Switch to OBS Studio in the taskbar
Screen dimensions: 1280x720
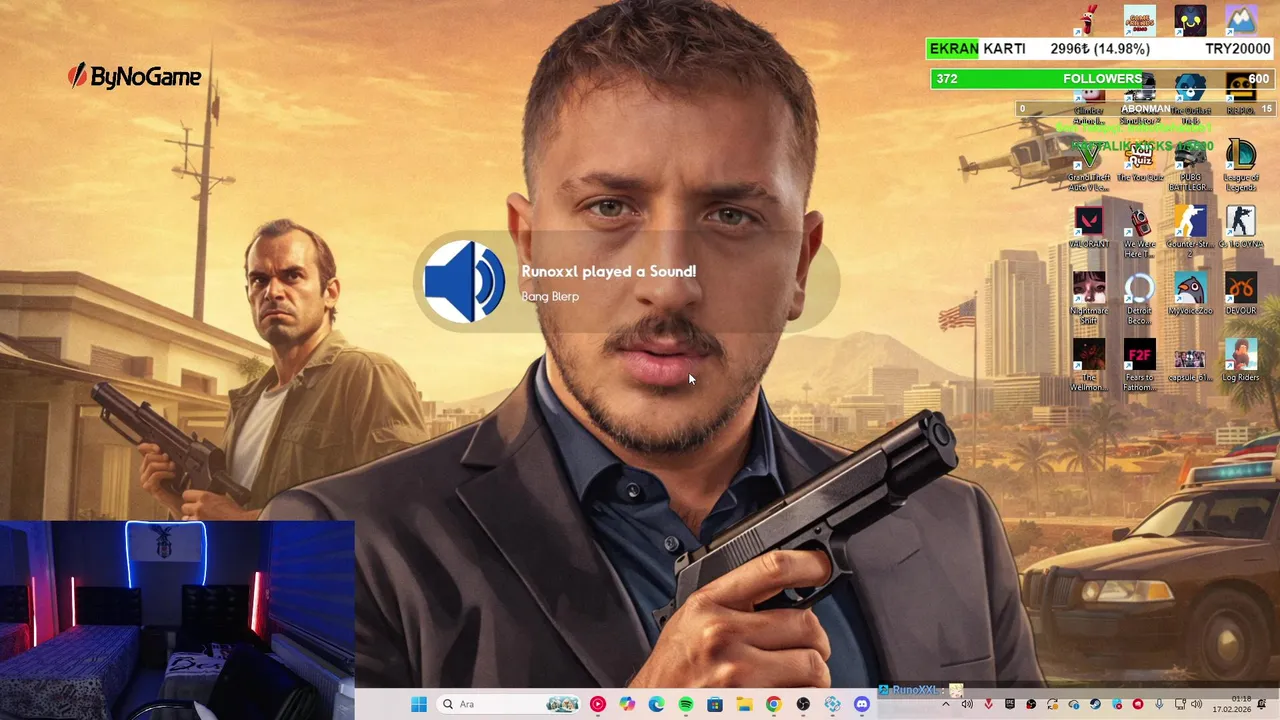pos(803,704)
